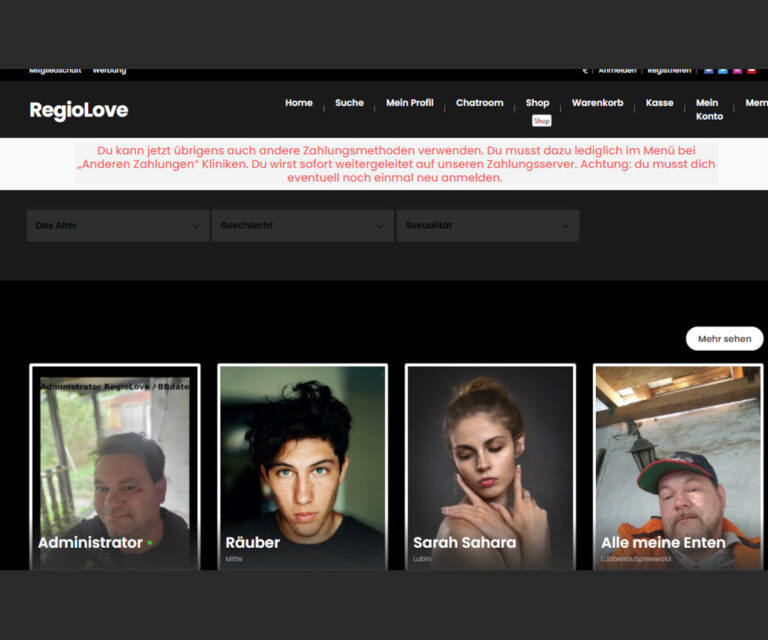Image resolution: width=768 pixels, height=640 pixels.
Task: Open Mein Profil page
Action: tap(409, 103)
